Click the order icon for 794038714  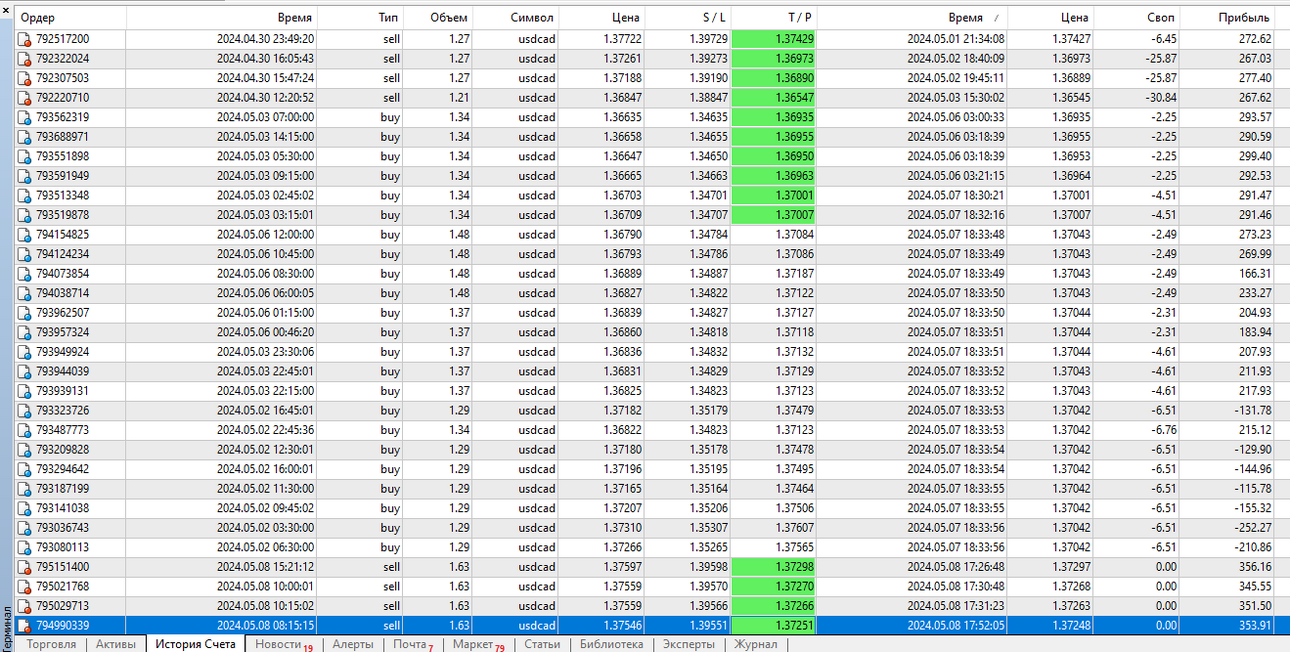tap(24, 293)
